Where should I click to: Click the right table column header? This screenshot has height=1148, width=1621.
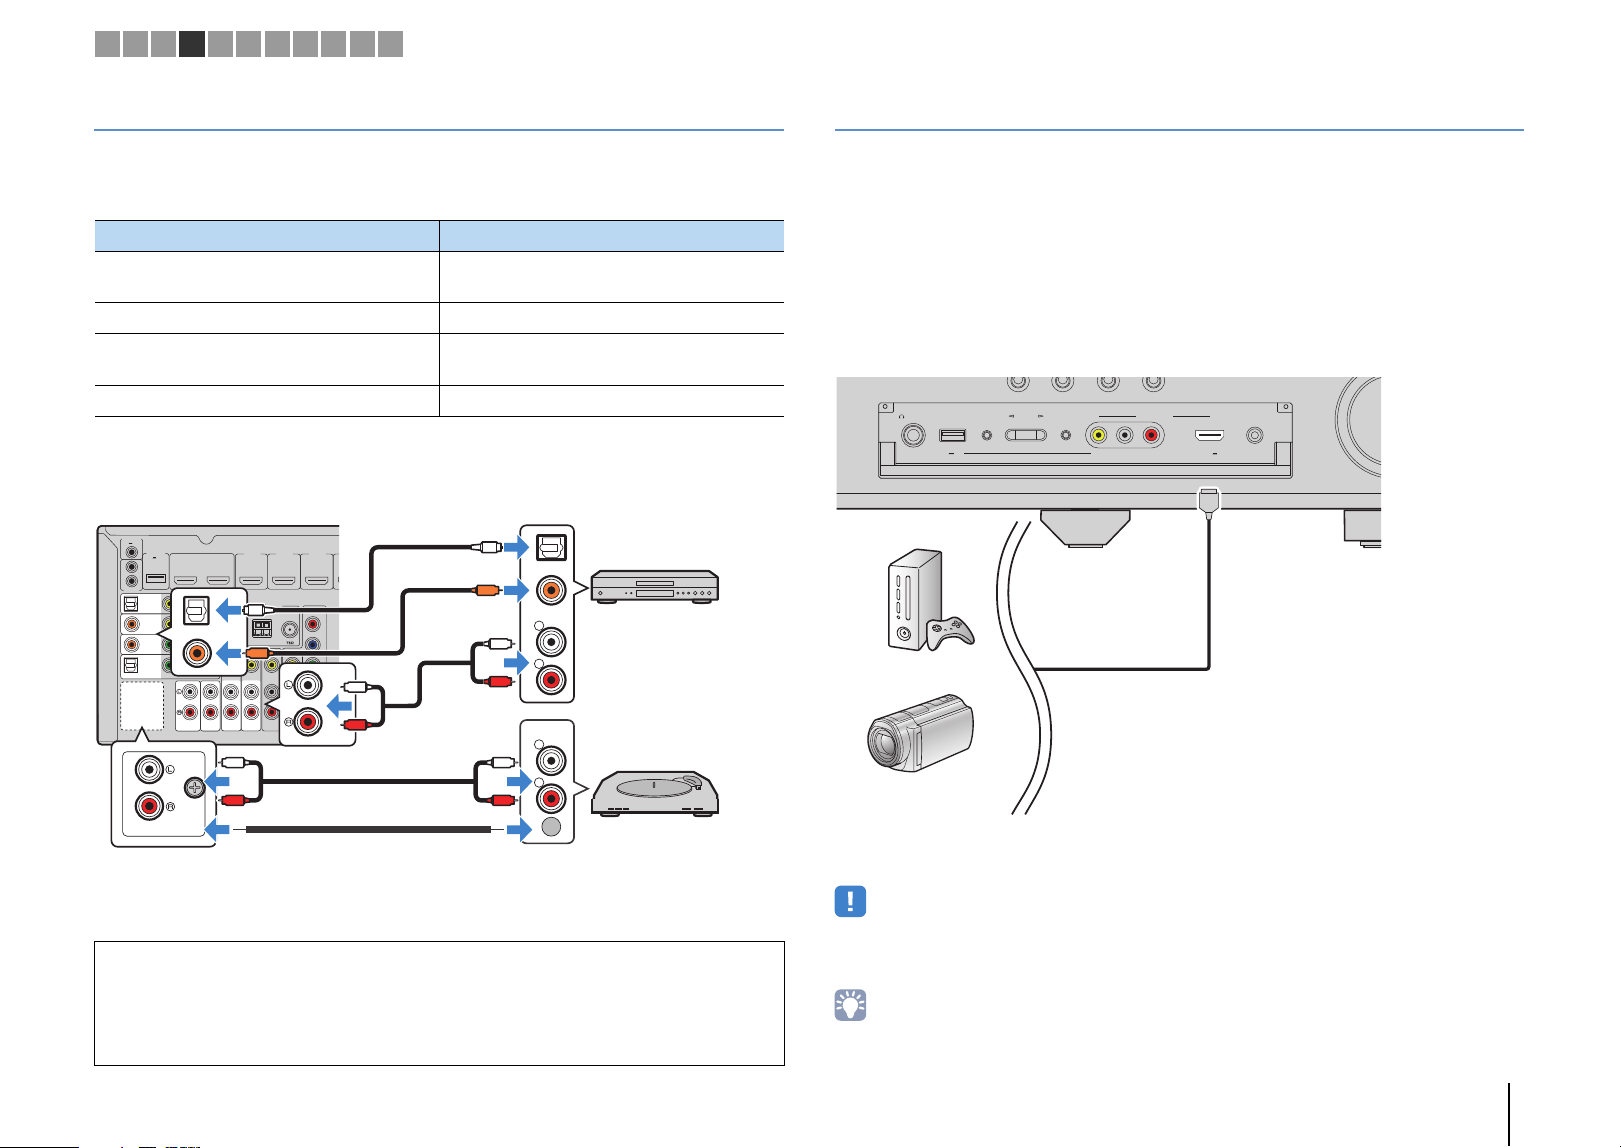point(612,236)
